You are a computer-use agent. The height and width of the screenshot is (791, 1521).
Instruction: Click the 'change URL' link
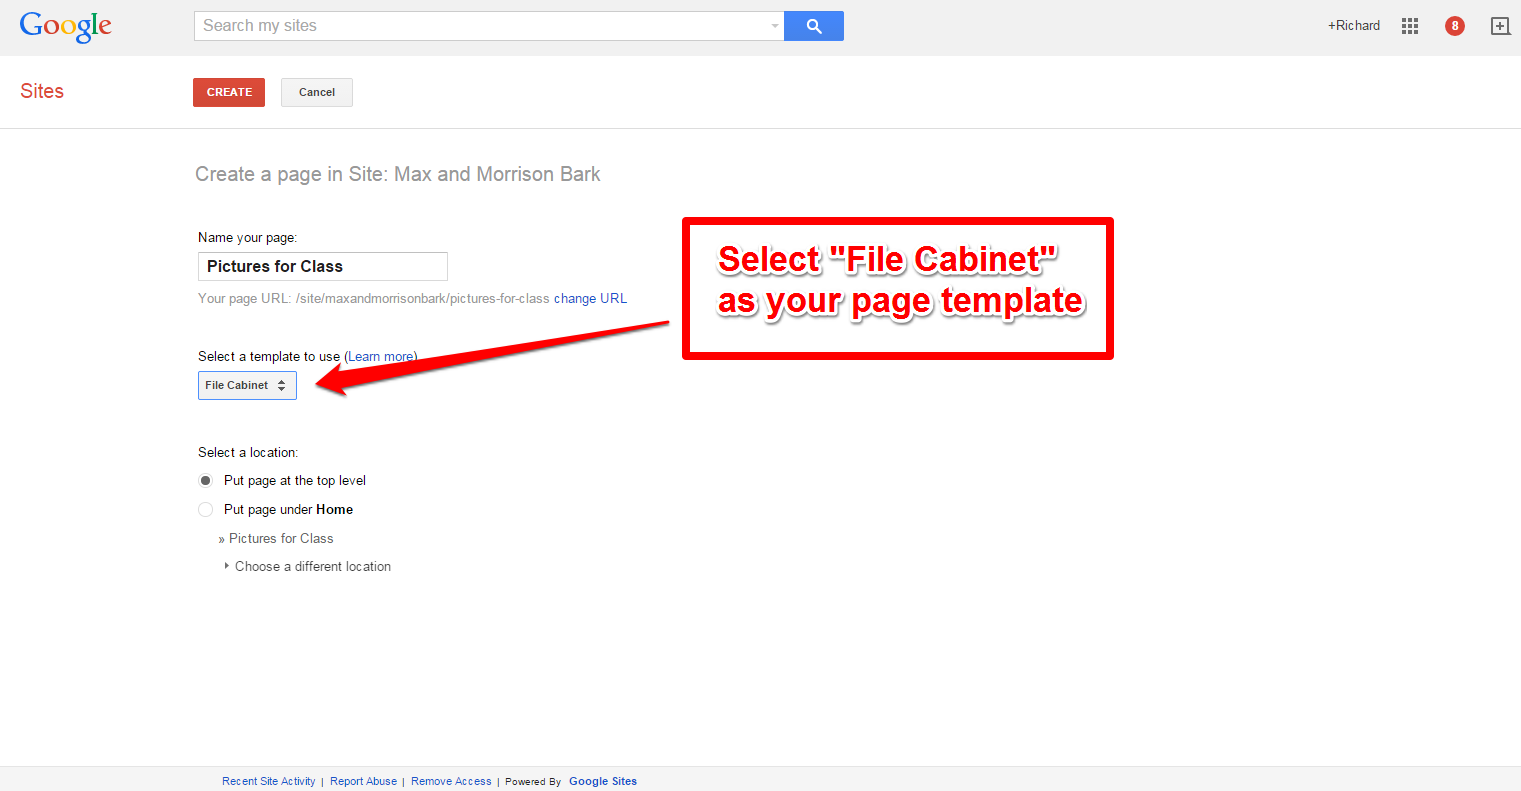[x=590, y=298]
